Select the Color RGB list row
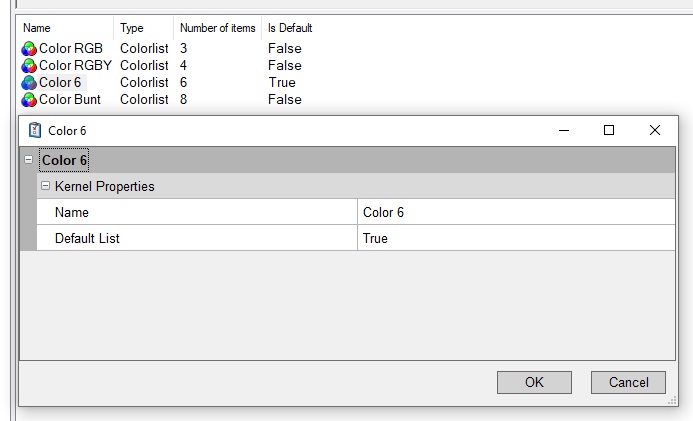Screen dimensions: 693x421 tap(70, 49)
